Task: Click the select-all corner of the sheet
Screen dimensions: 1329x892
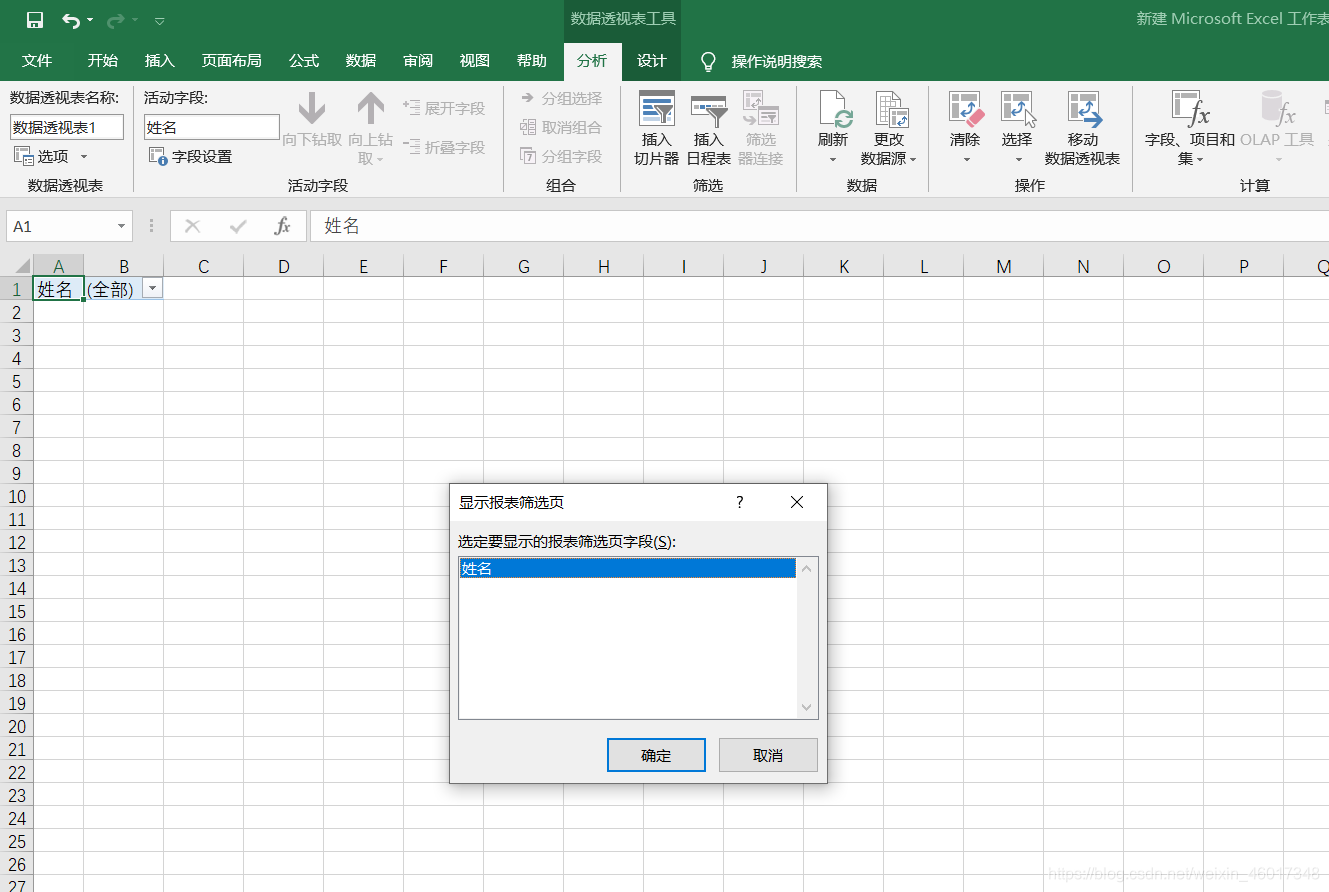Action: coord(16,266)
